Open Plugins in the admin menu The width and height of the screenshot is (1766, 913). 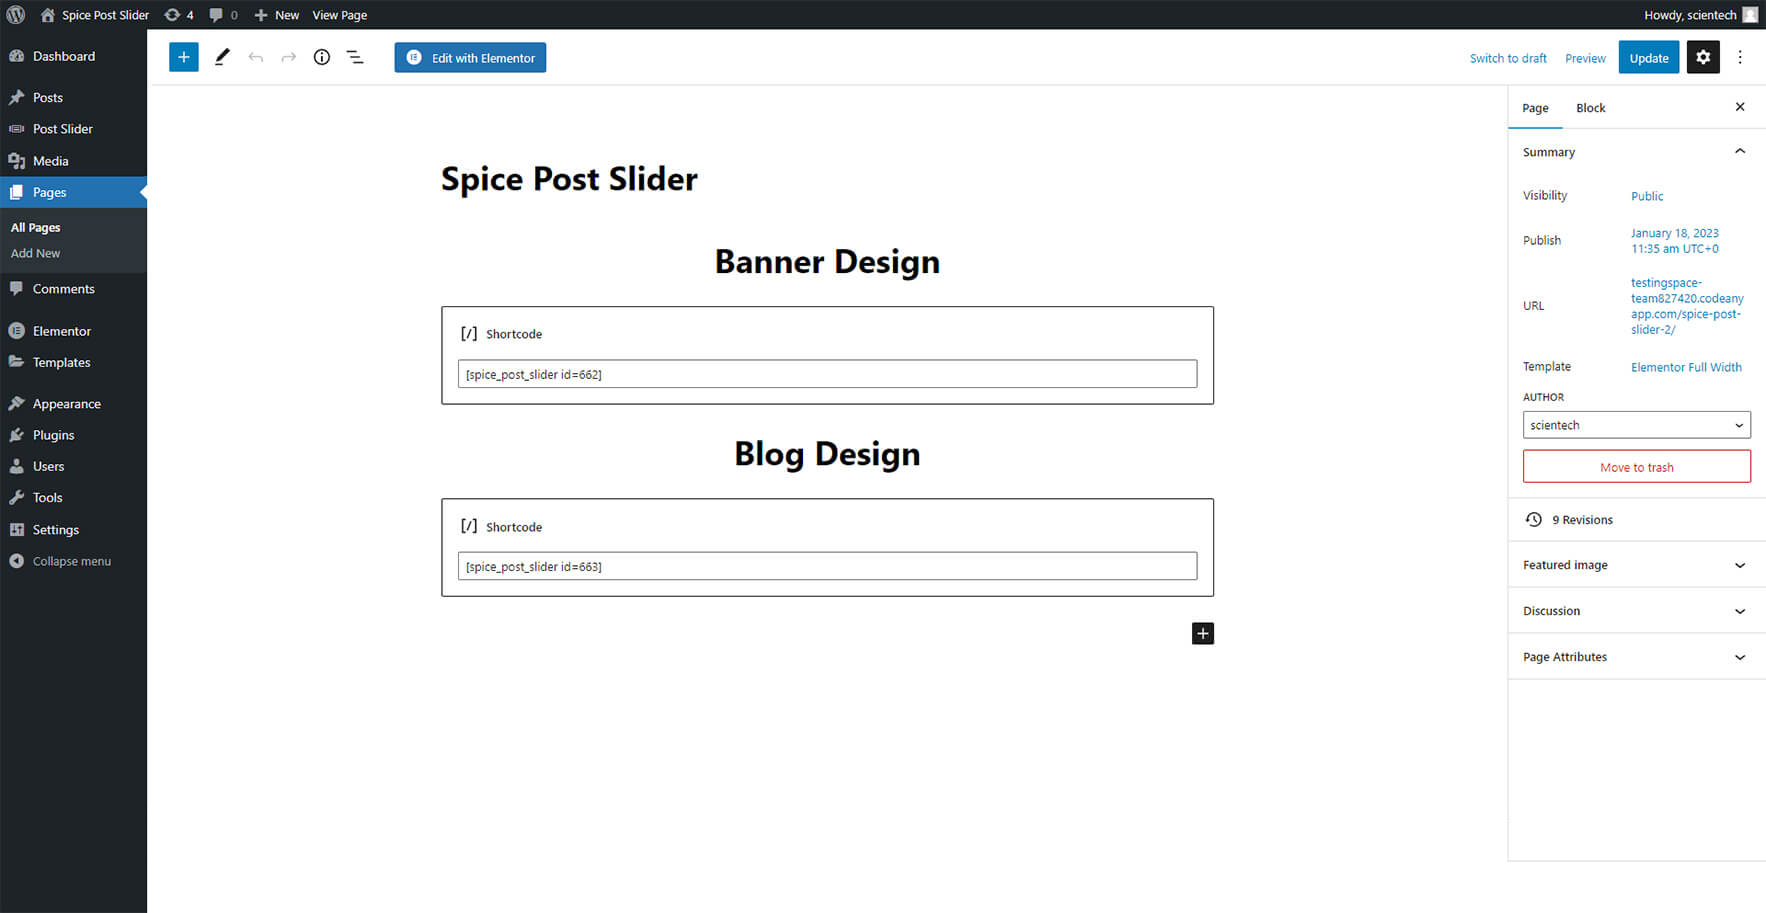(54, 435)
